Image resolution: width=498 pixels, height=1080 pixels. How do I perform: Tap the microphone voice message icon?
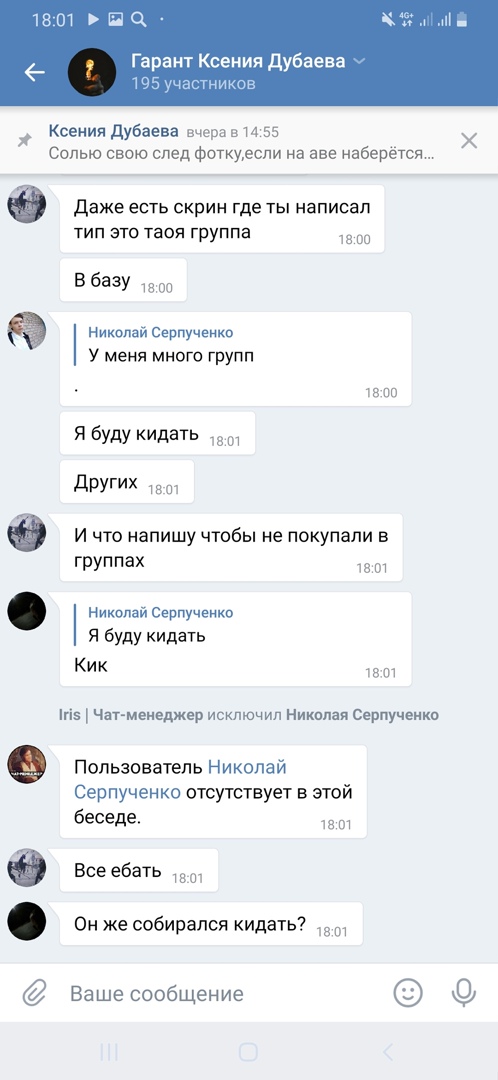tap(464, 993)
